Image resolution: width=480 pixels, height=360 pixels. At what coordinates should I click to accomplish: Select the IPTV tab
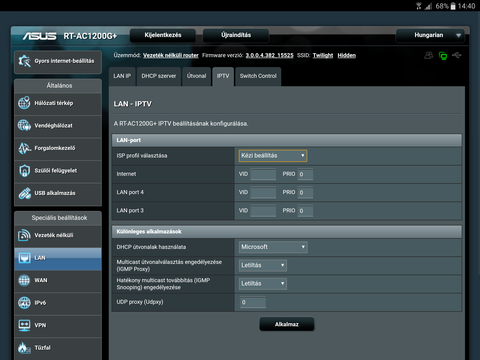click(223, 76)
